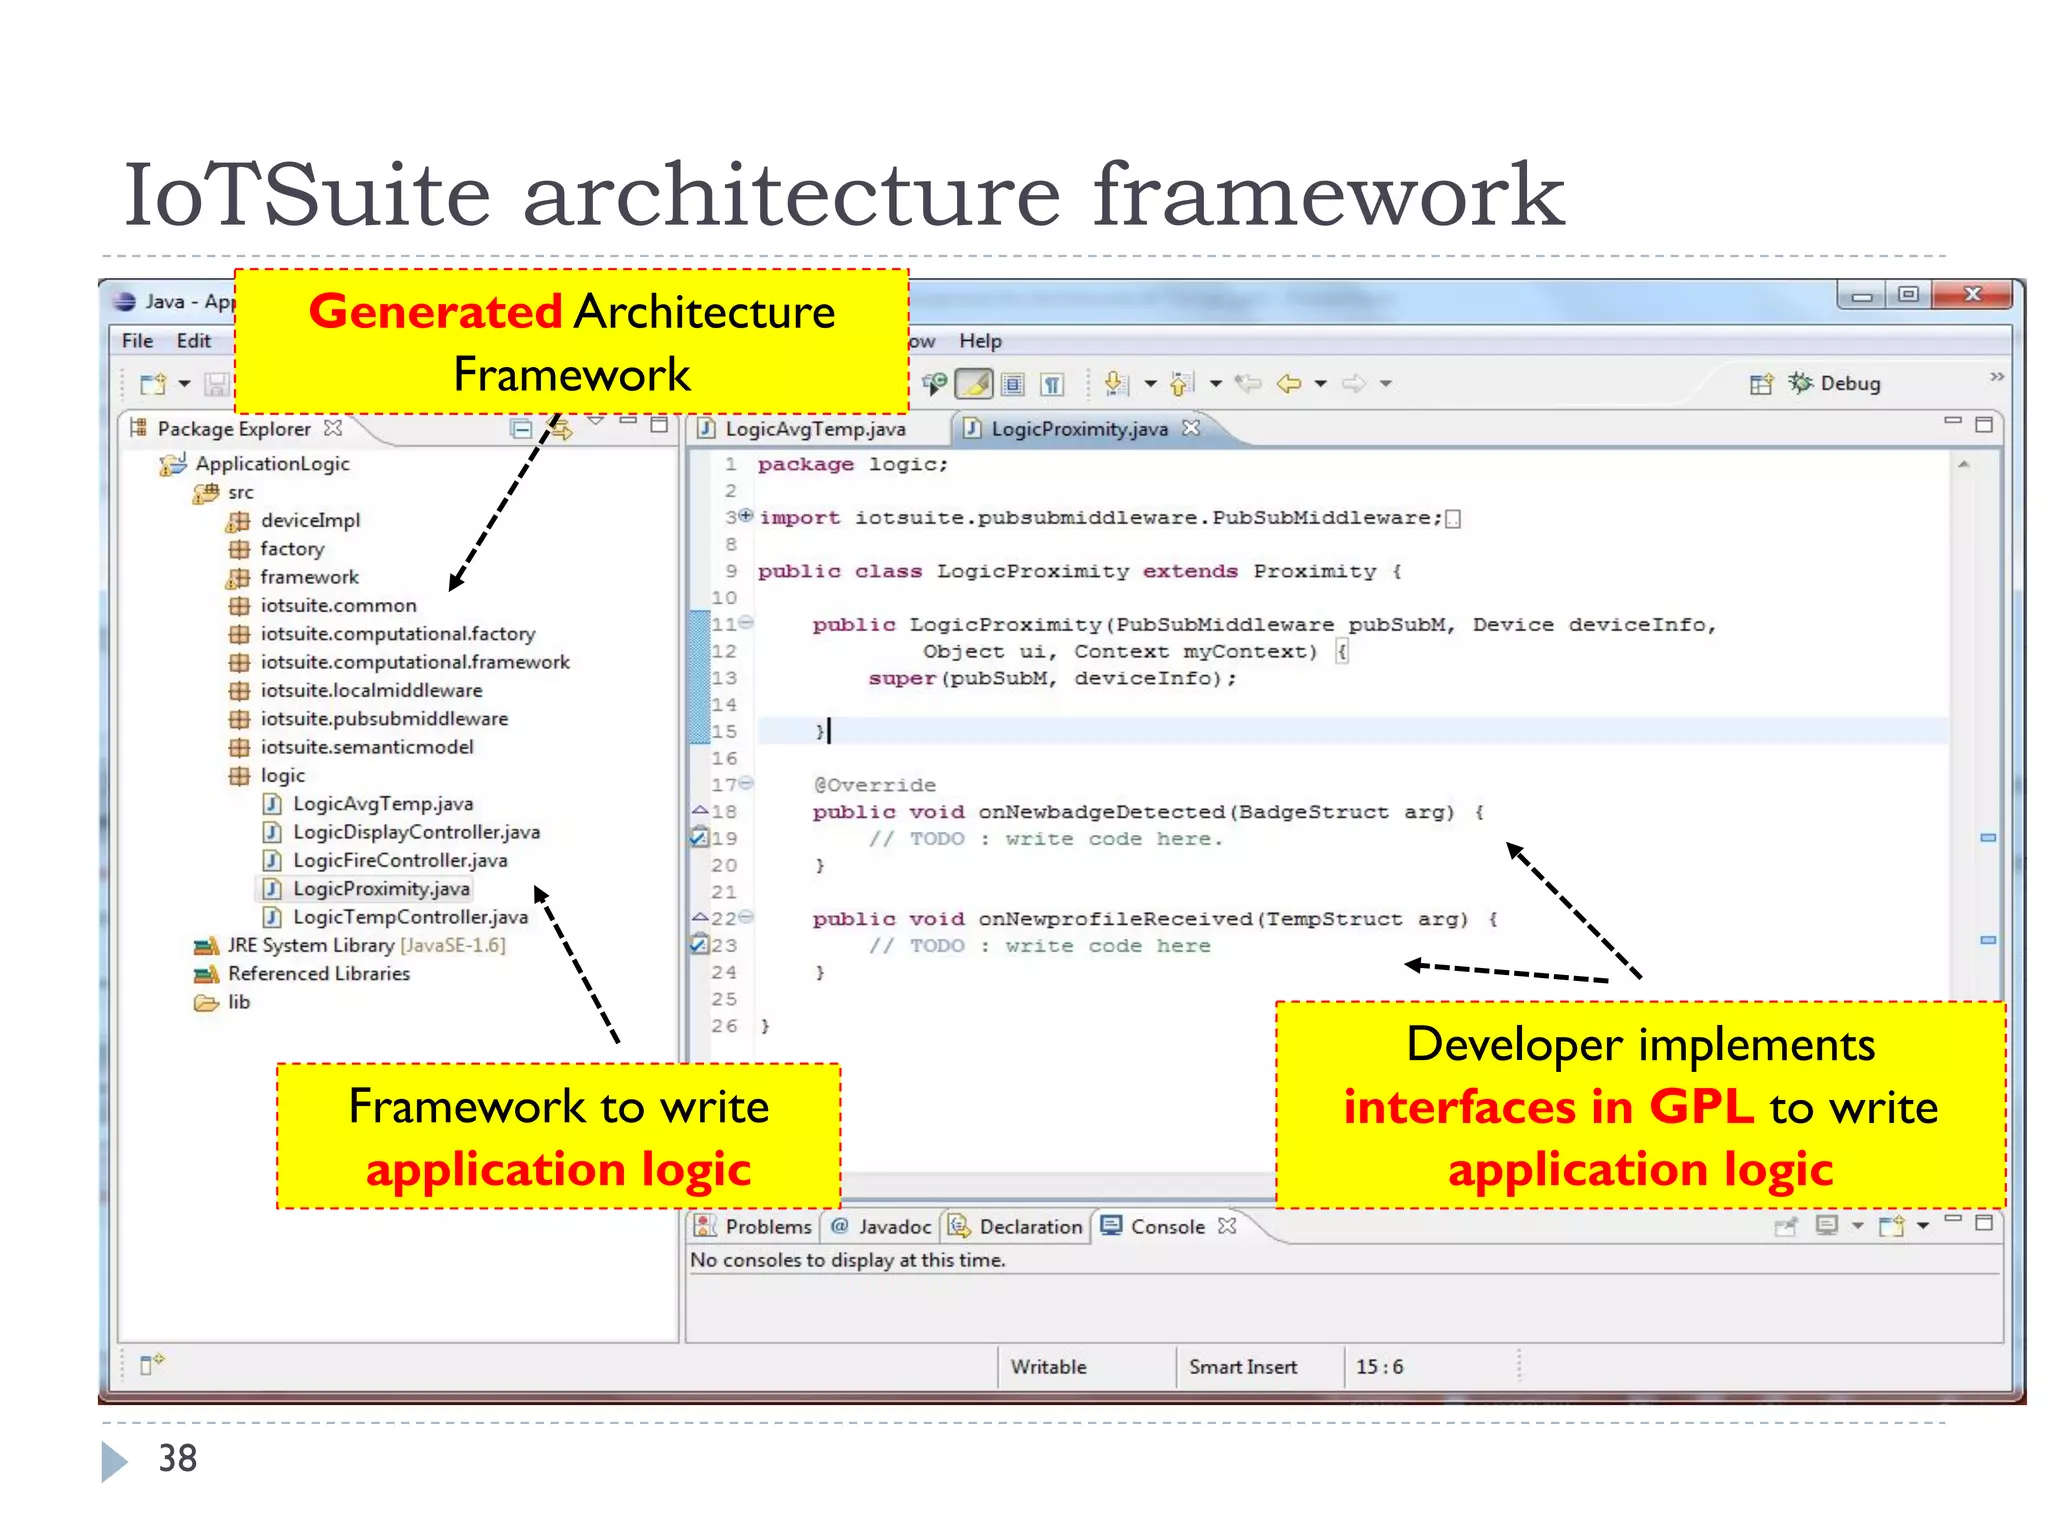Toggle Link with Editor in Package Explorer
The image size is (2048, 1536).
point(561,429)
